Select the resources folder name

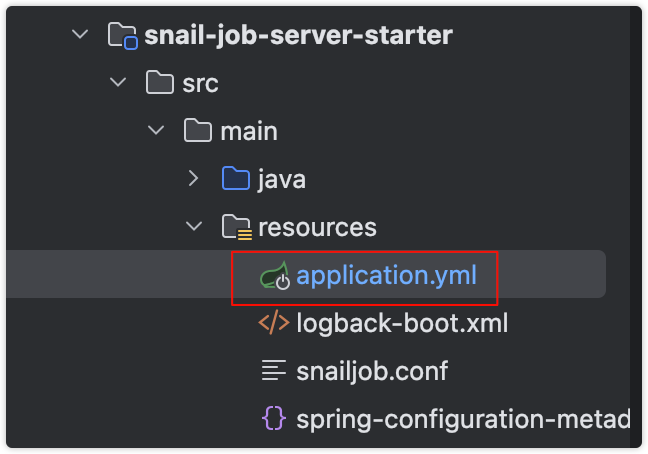(317, 228)
